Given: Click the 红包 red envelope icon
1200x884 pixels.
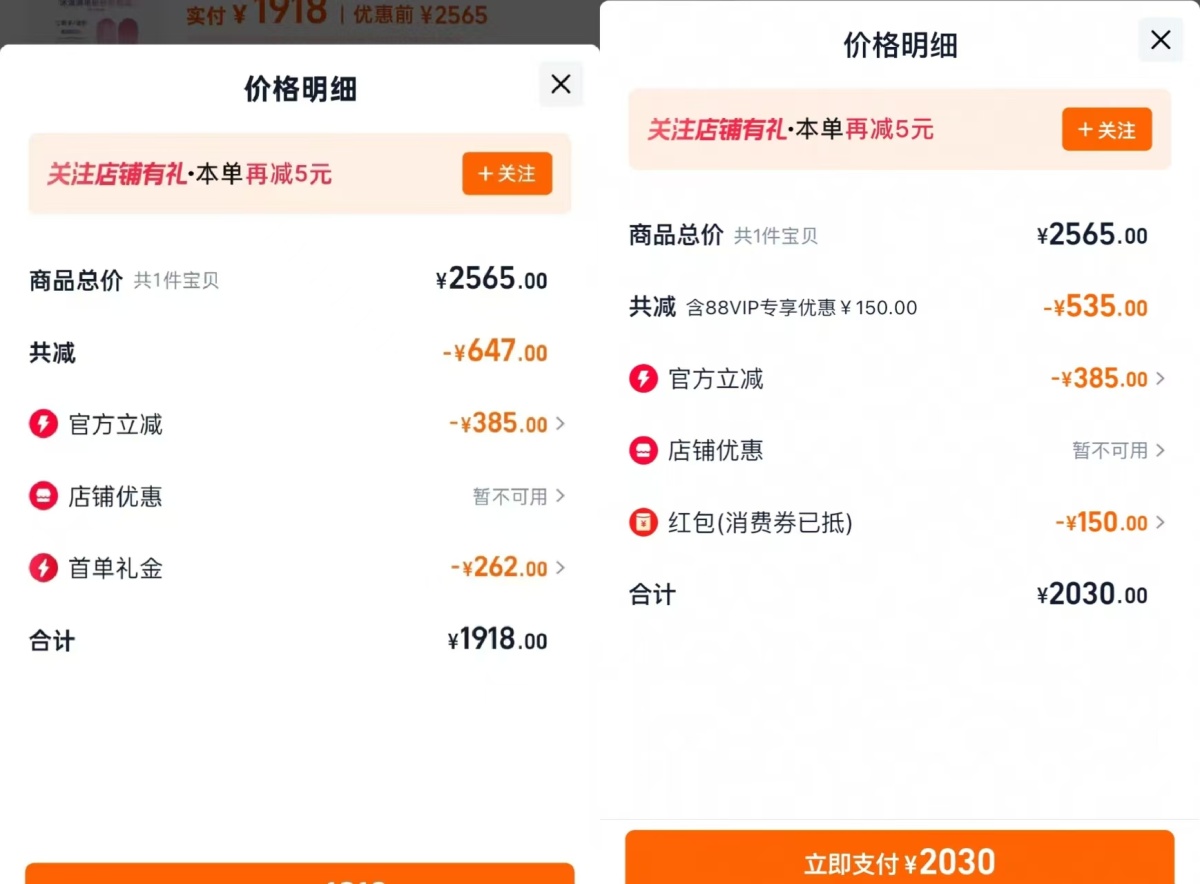Looking at the screenshot, I should tap(643, 522).
